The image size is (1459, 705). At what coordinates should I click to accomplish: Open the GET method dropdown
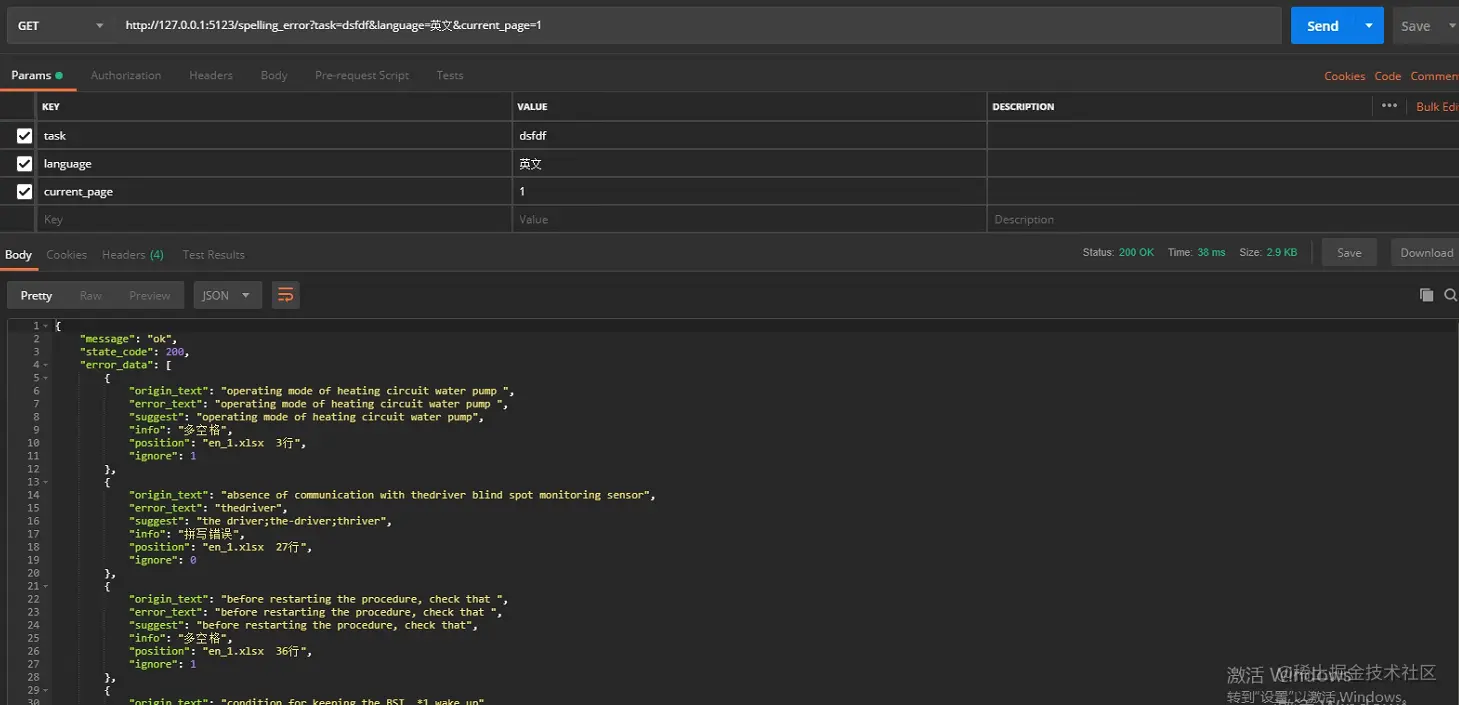pyautogui.click(x=60, y=26)
